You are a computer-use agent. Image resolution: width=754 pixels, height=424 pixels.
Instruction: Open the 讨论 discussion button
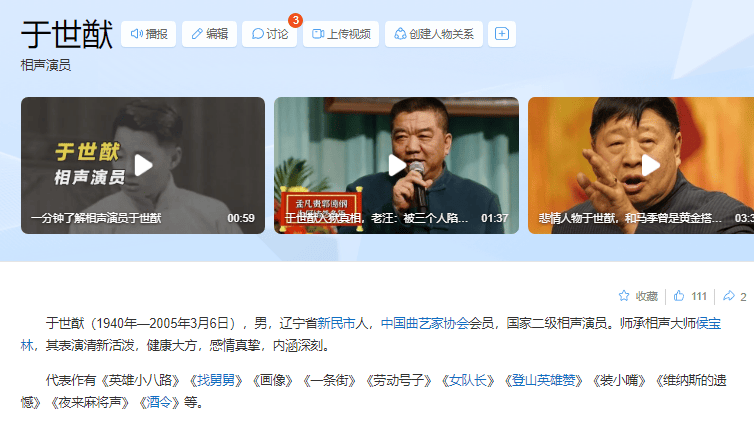269,34
